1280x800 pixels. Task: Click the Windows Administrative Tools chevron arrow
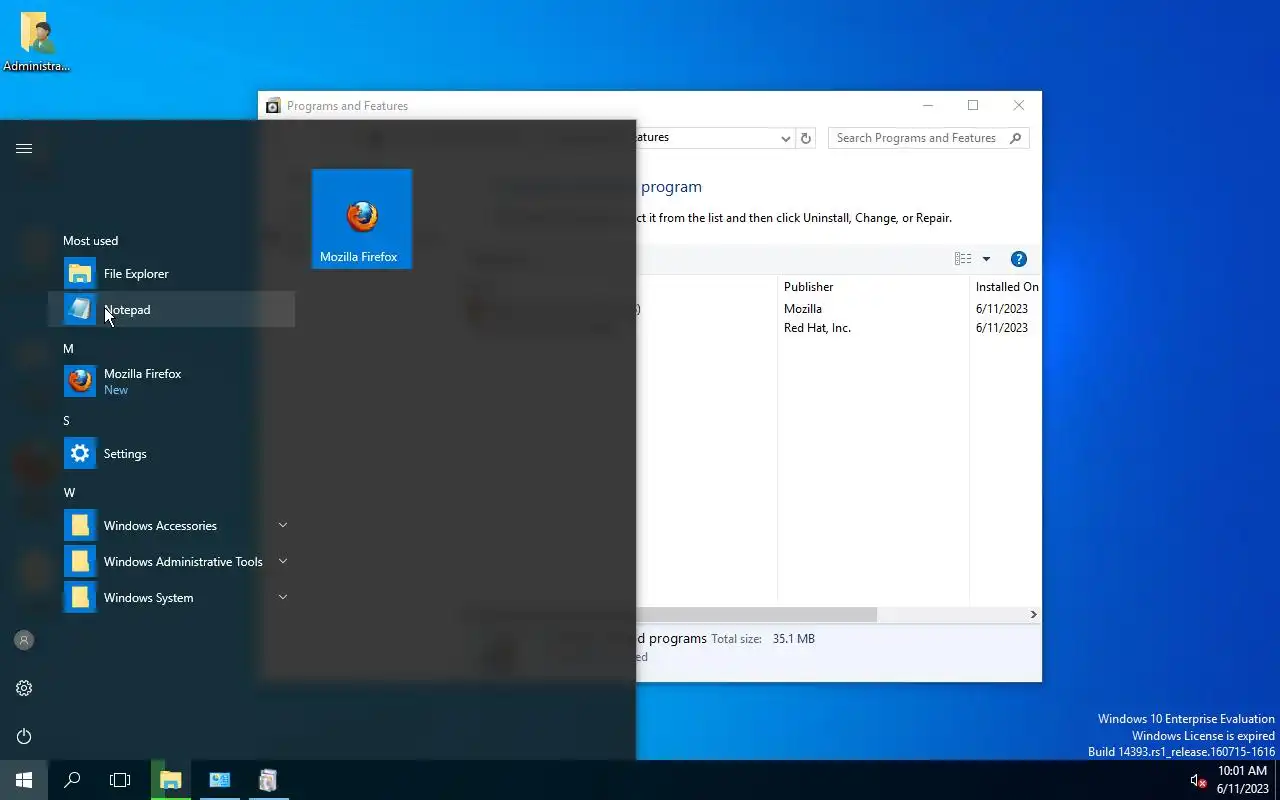(x=283, y=561)
